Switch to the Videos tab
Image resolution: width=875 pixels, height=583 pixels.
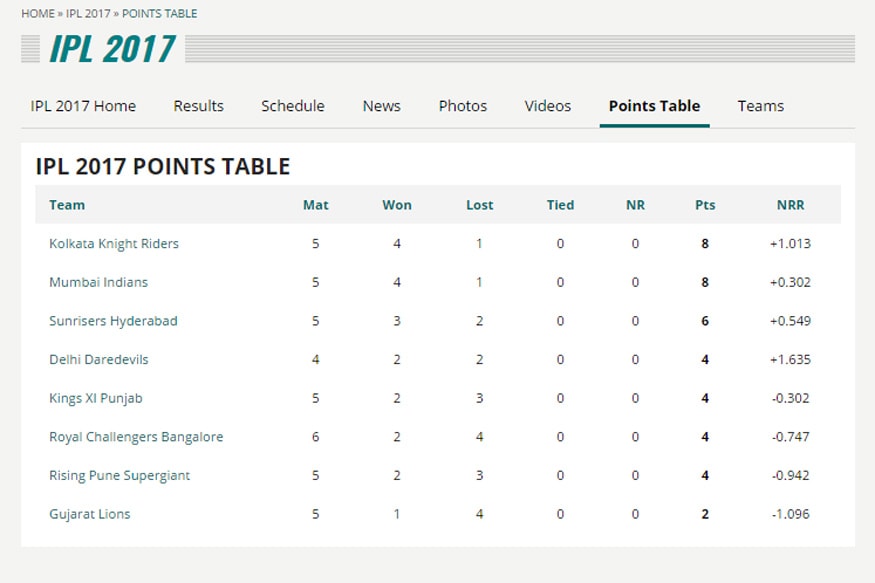pos(547,106)
